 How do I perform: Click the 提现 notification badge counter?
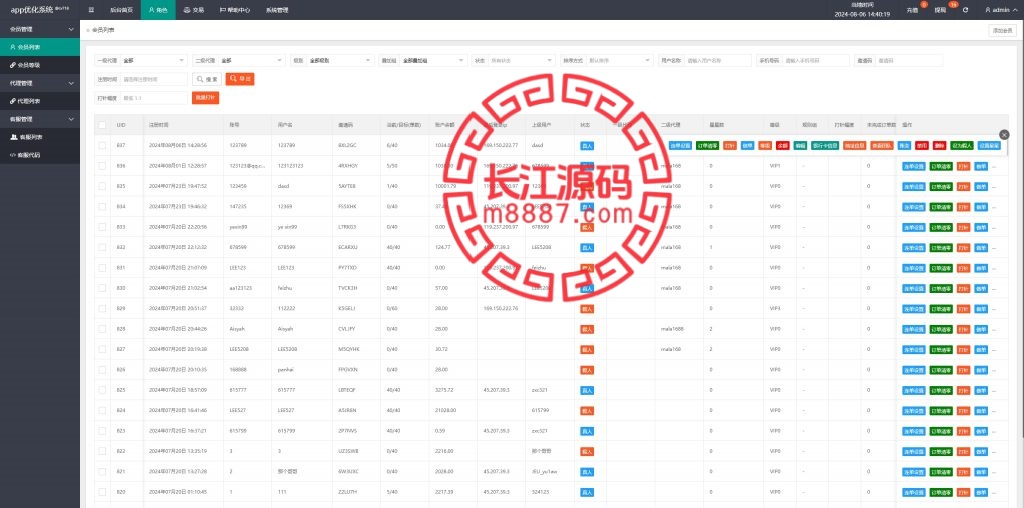pyautogui.click(x=953, y=5)
